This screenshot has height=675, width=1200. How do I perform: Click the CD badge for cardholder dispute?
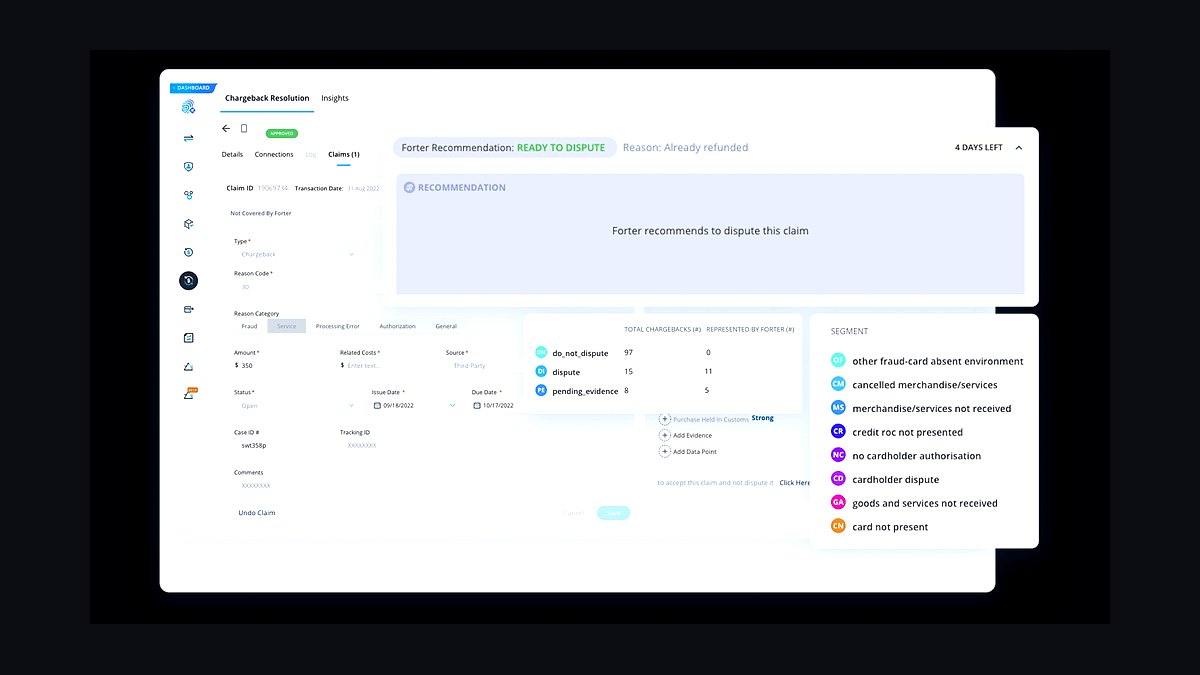pyautogui.click(x=838, y=479)
